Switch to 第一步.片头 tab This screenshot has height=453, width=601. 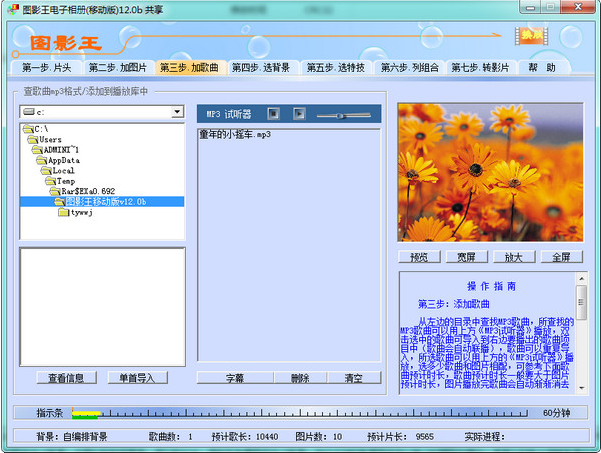(46, 67)
